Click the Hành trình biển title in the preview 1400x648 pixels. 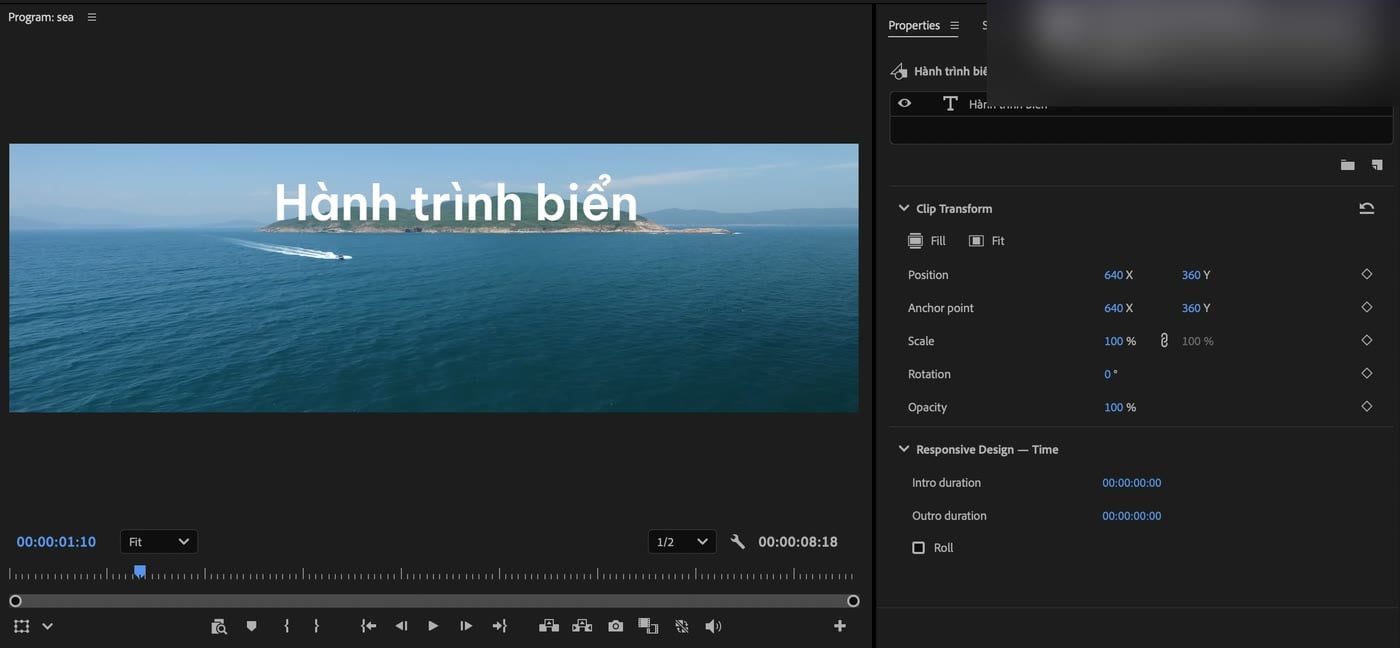pyautogui.click(x=456, y=203)
